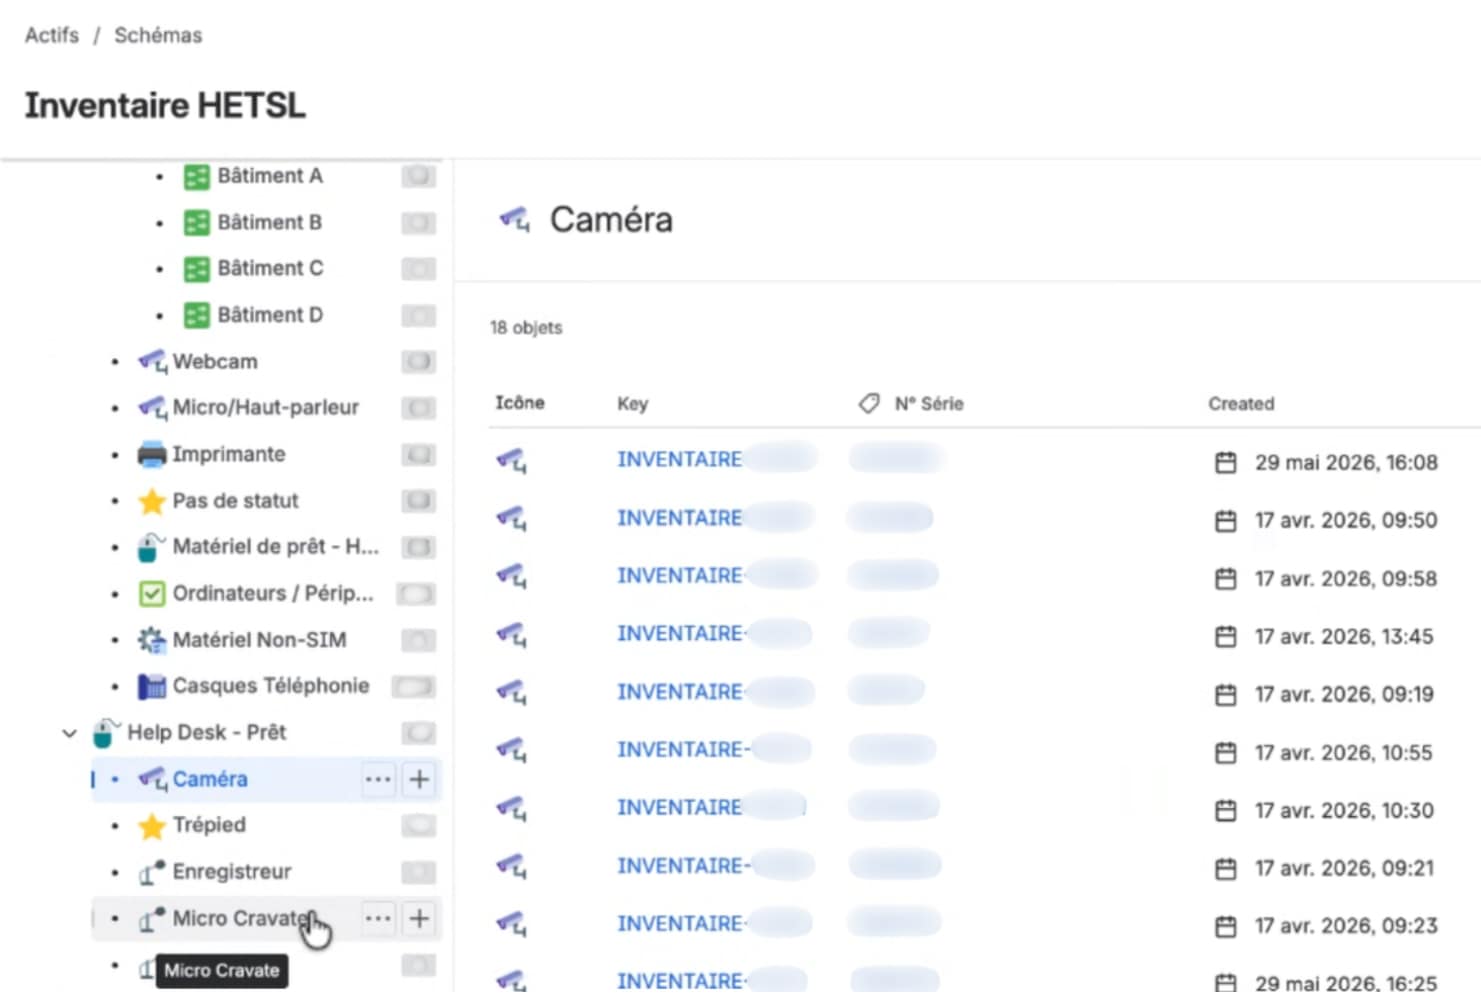Screen dimensions: 1481x997
Task: Sort by the Icône column header
Action: pos(520,403)
